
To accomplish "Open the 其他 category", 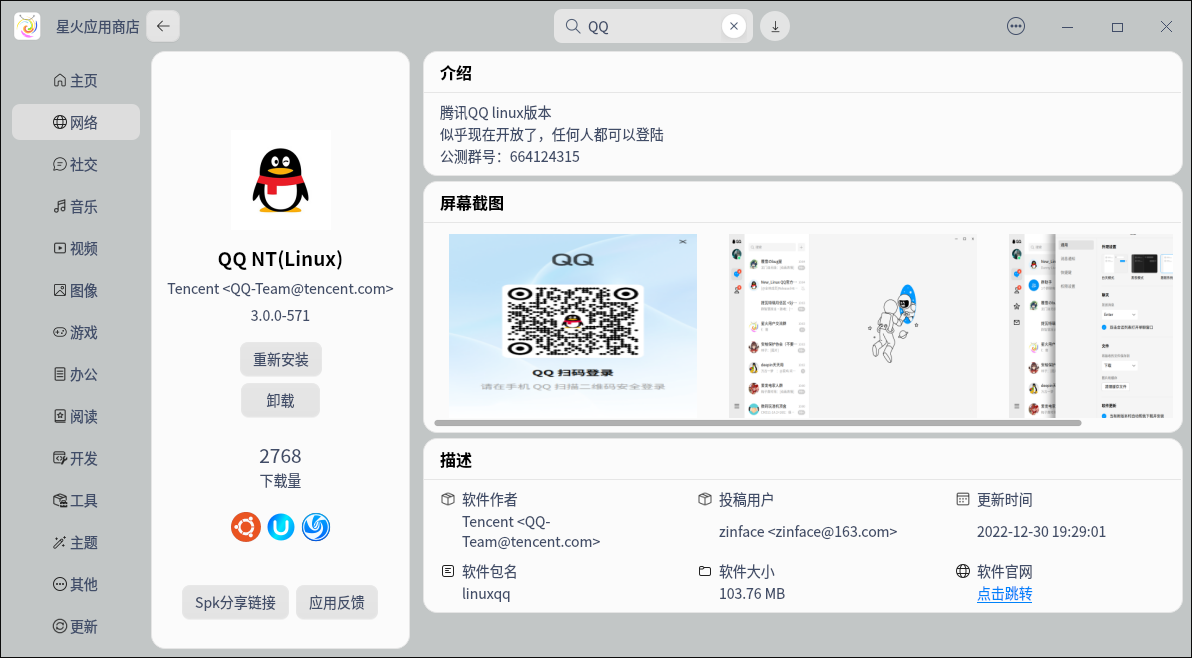I will pyautogui.click(x=76, y=584).
